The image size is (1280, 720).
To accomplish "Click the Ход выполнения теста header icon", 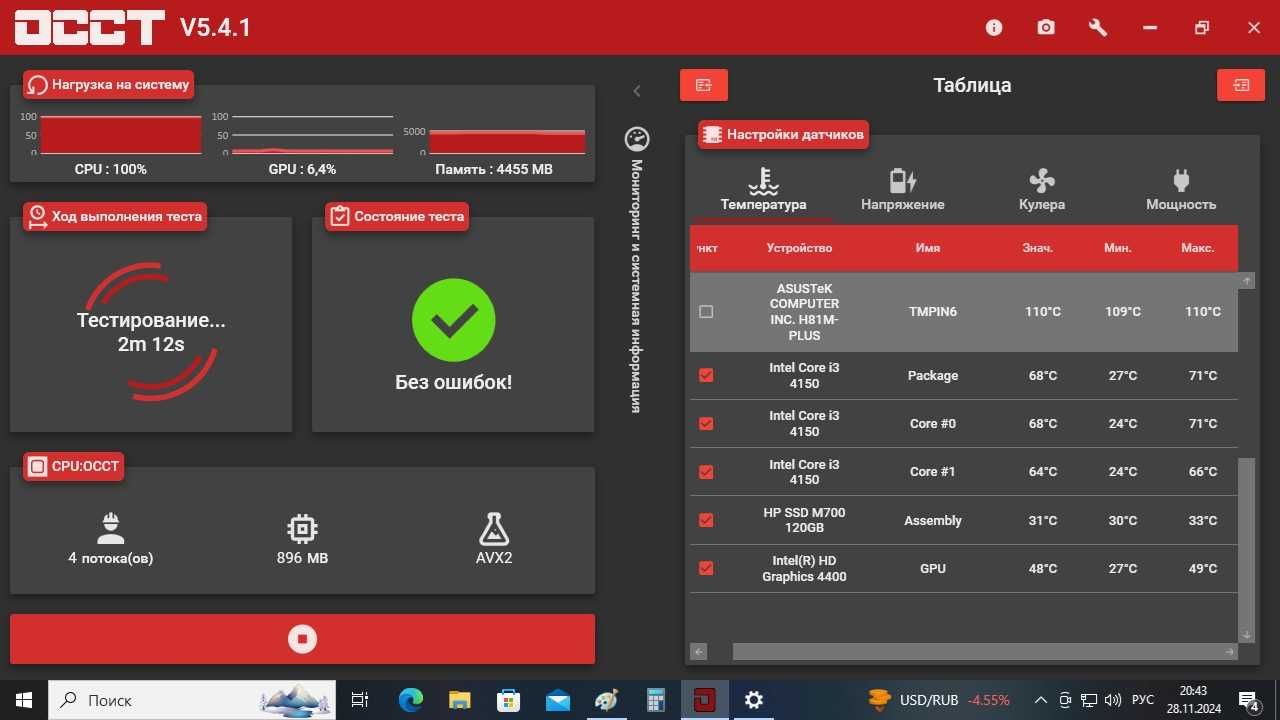I will tap(37, 216).
